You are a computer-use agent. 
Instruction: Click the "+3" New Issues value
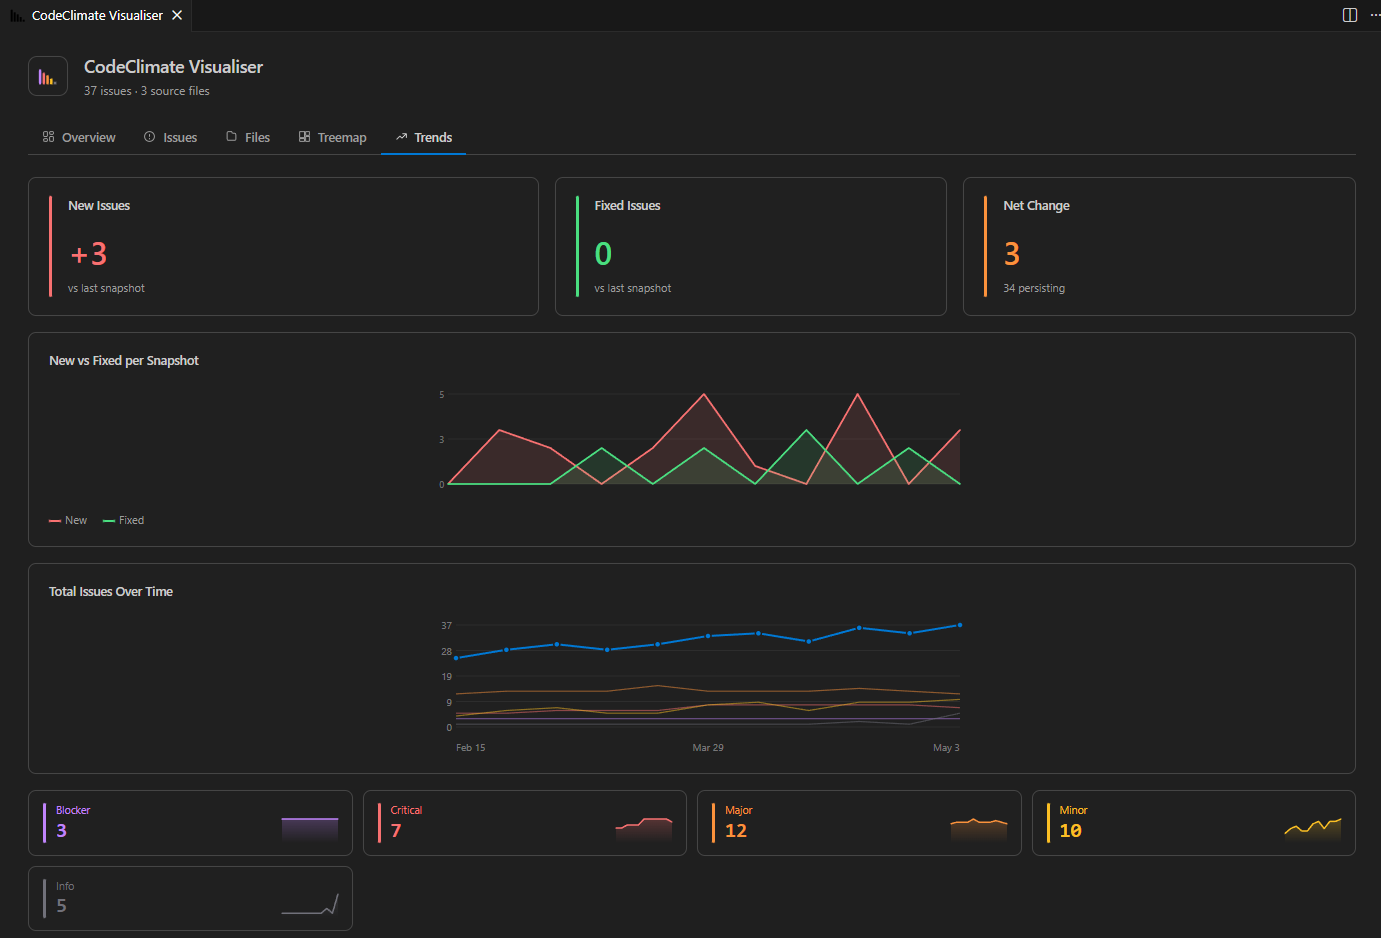pyautogui.click(x=88, y=254)
